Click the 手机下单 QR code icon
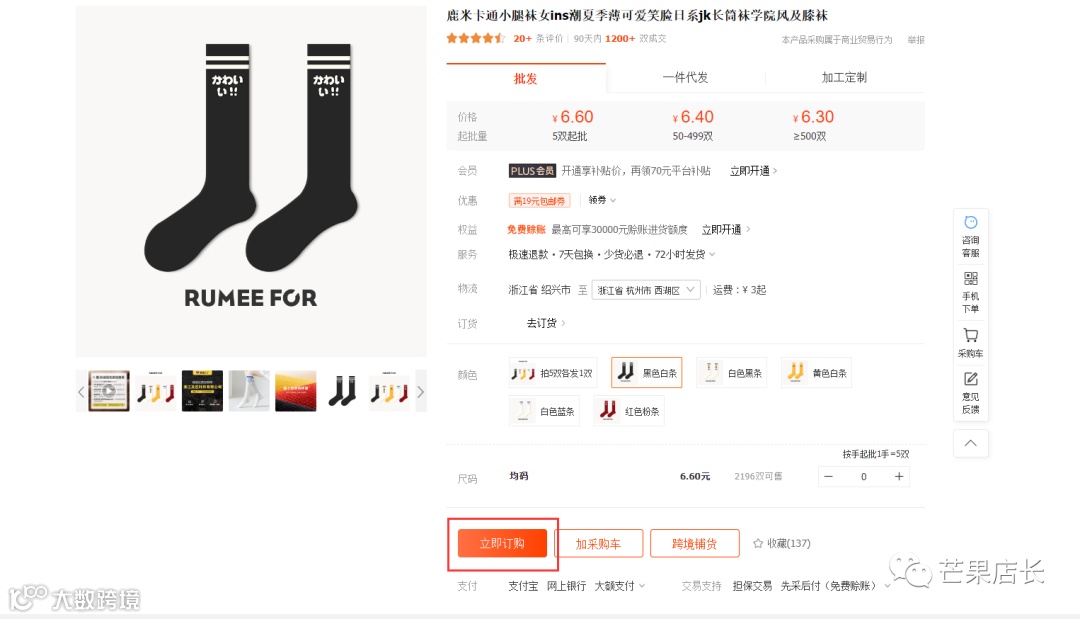The width and height of the screenshot is (1080, 619). [x=970, y=278]
